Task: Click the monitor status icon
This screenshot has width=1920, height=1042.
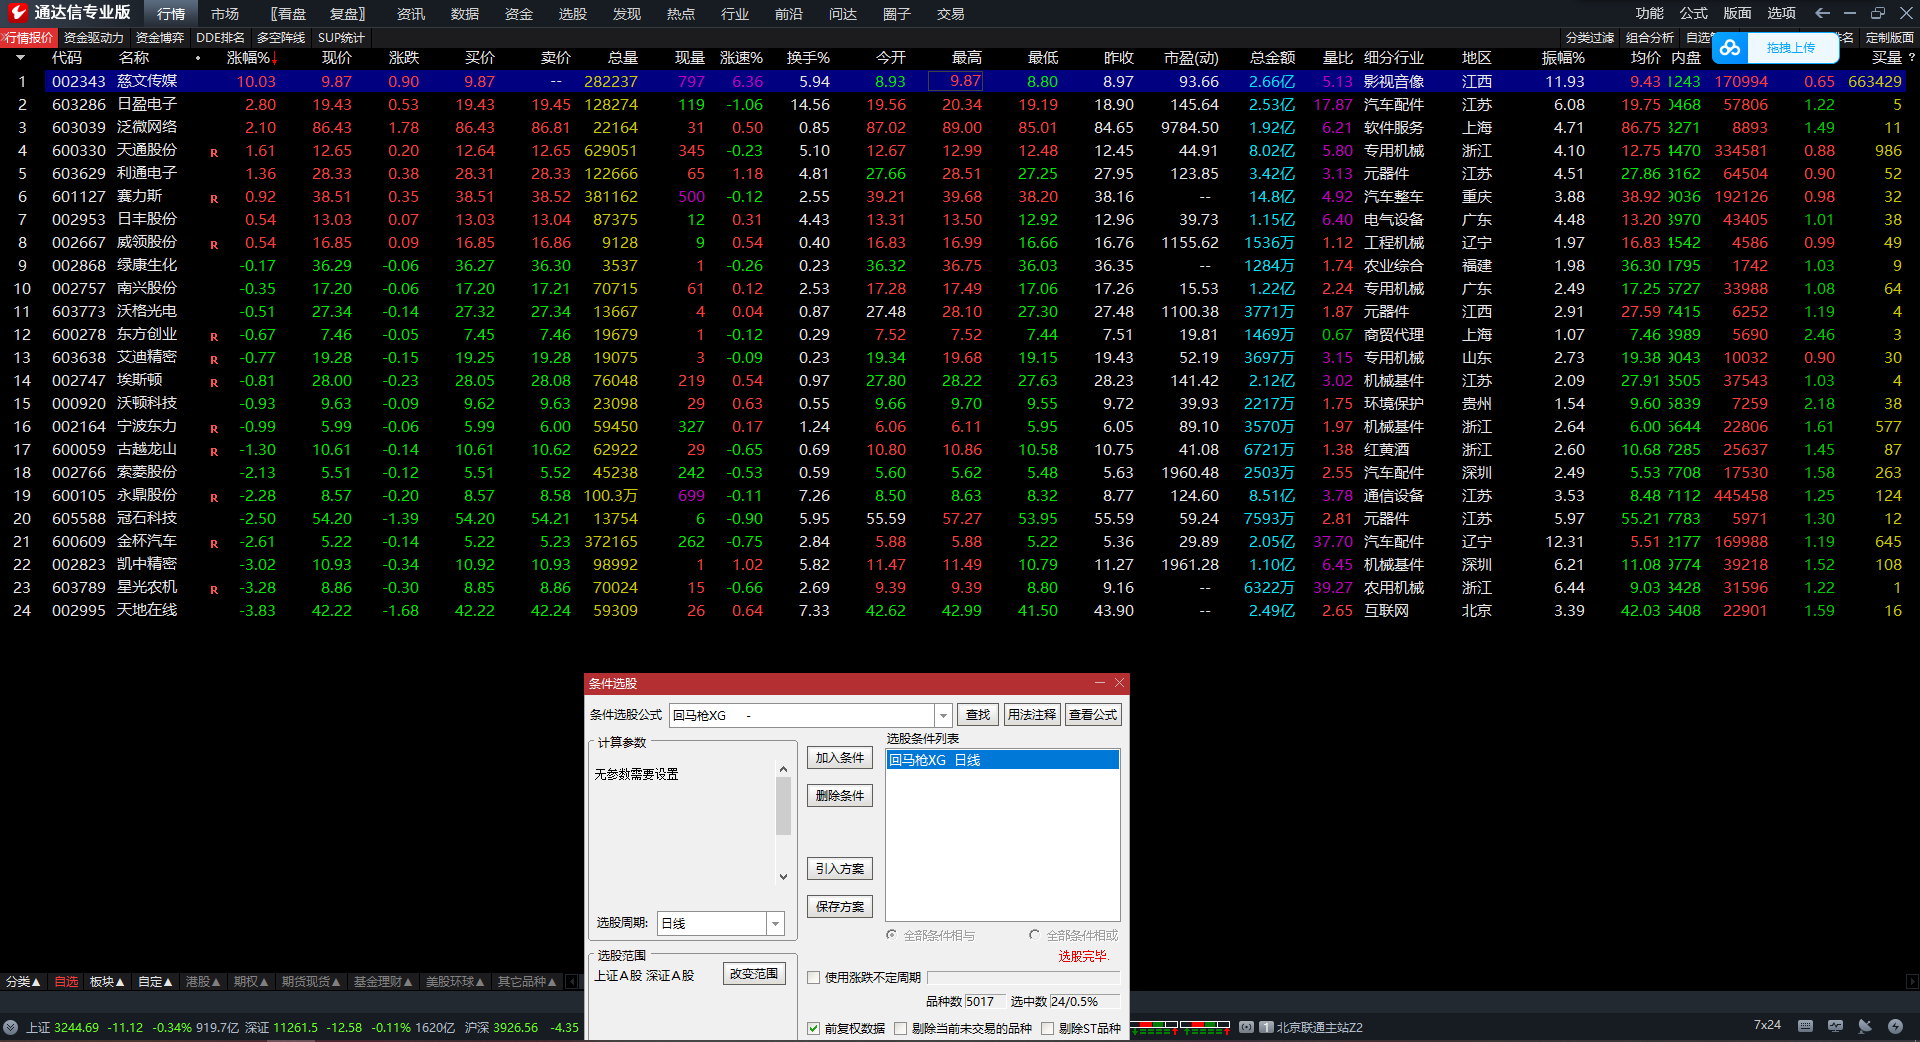Action: [x=1835, y=1026]
